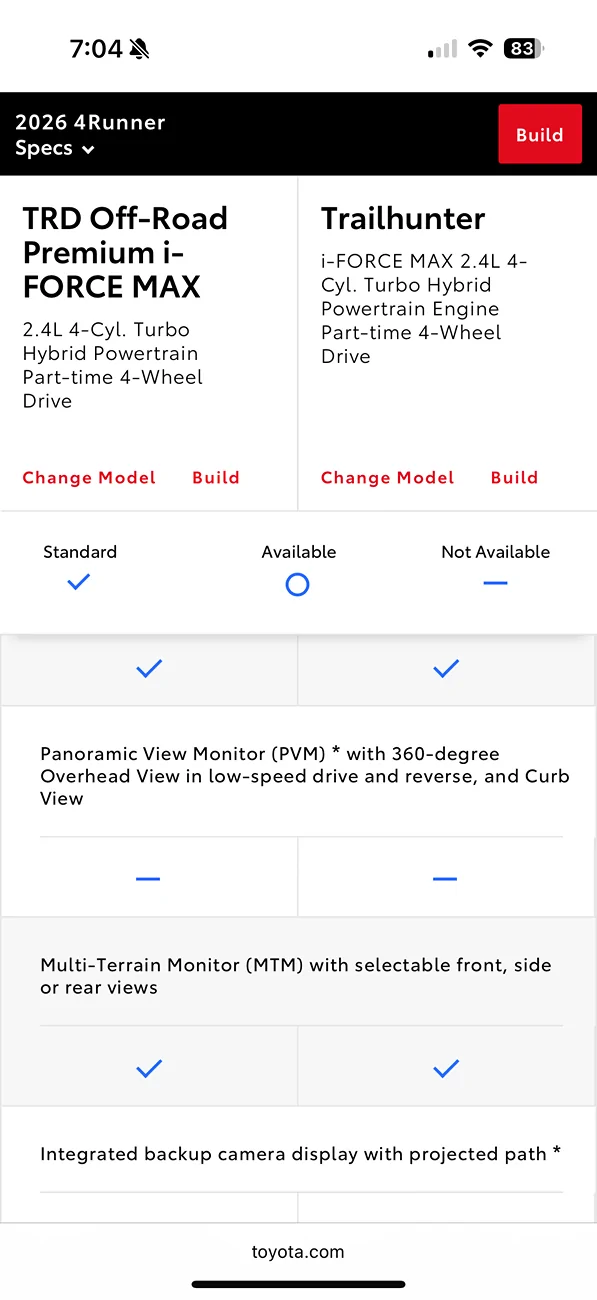Click the TRD Off-Road checkmark above PVM row
Screen dimensions: 597x1300
click(148, 668)
